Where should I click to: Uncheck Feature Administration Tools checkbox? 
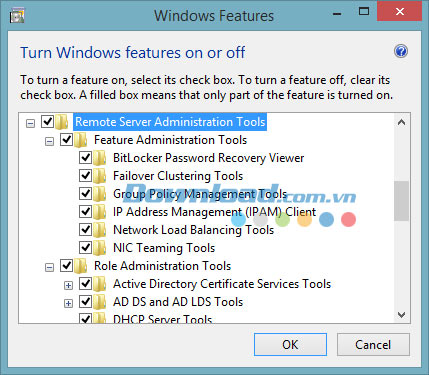66,139
